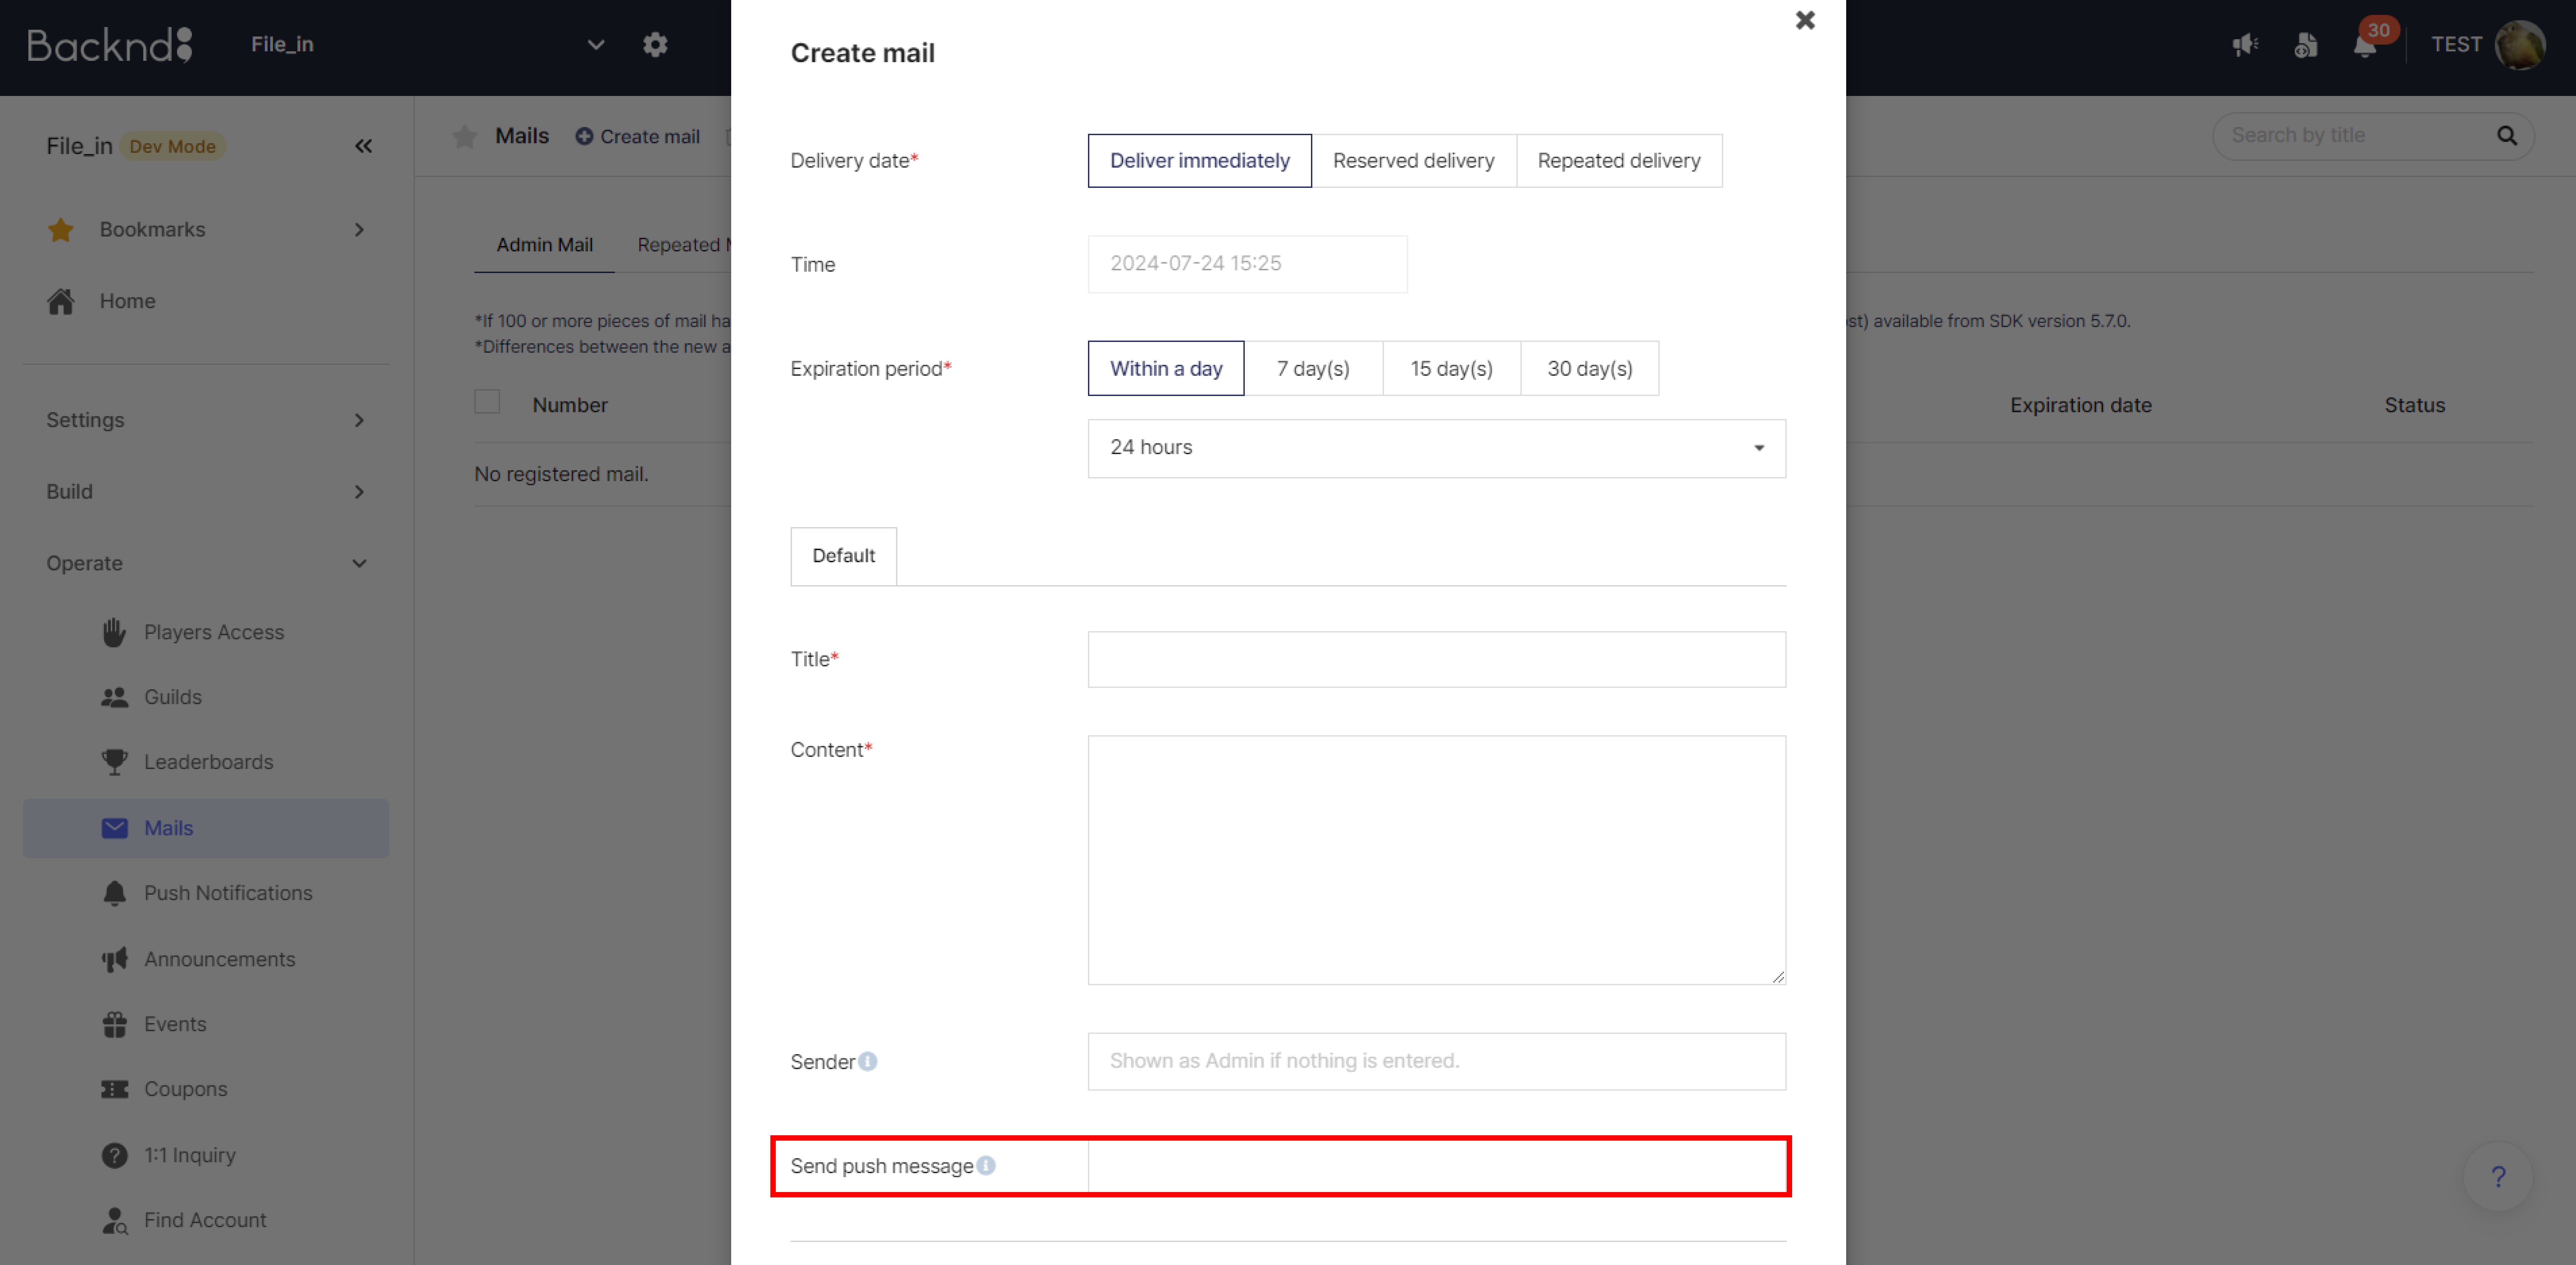Expand the Settings section
This screenshot has height=1265, width=2576.
click(x=206, y=420)
